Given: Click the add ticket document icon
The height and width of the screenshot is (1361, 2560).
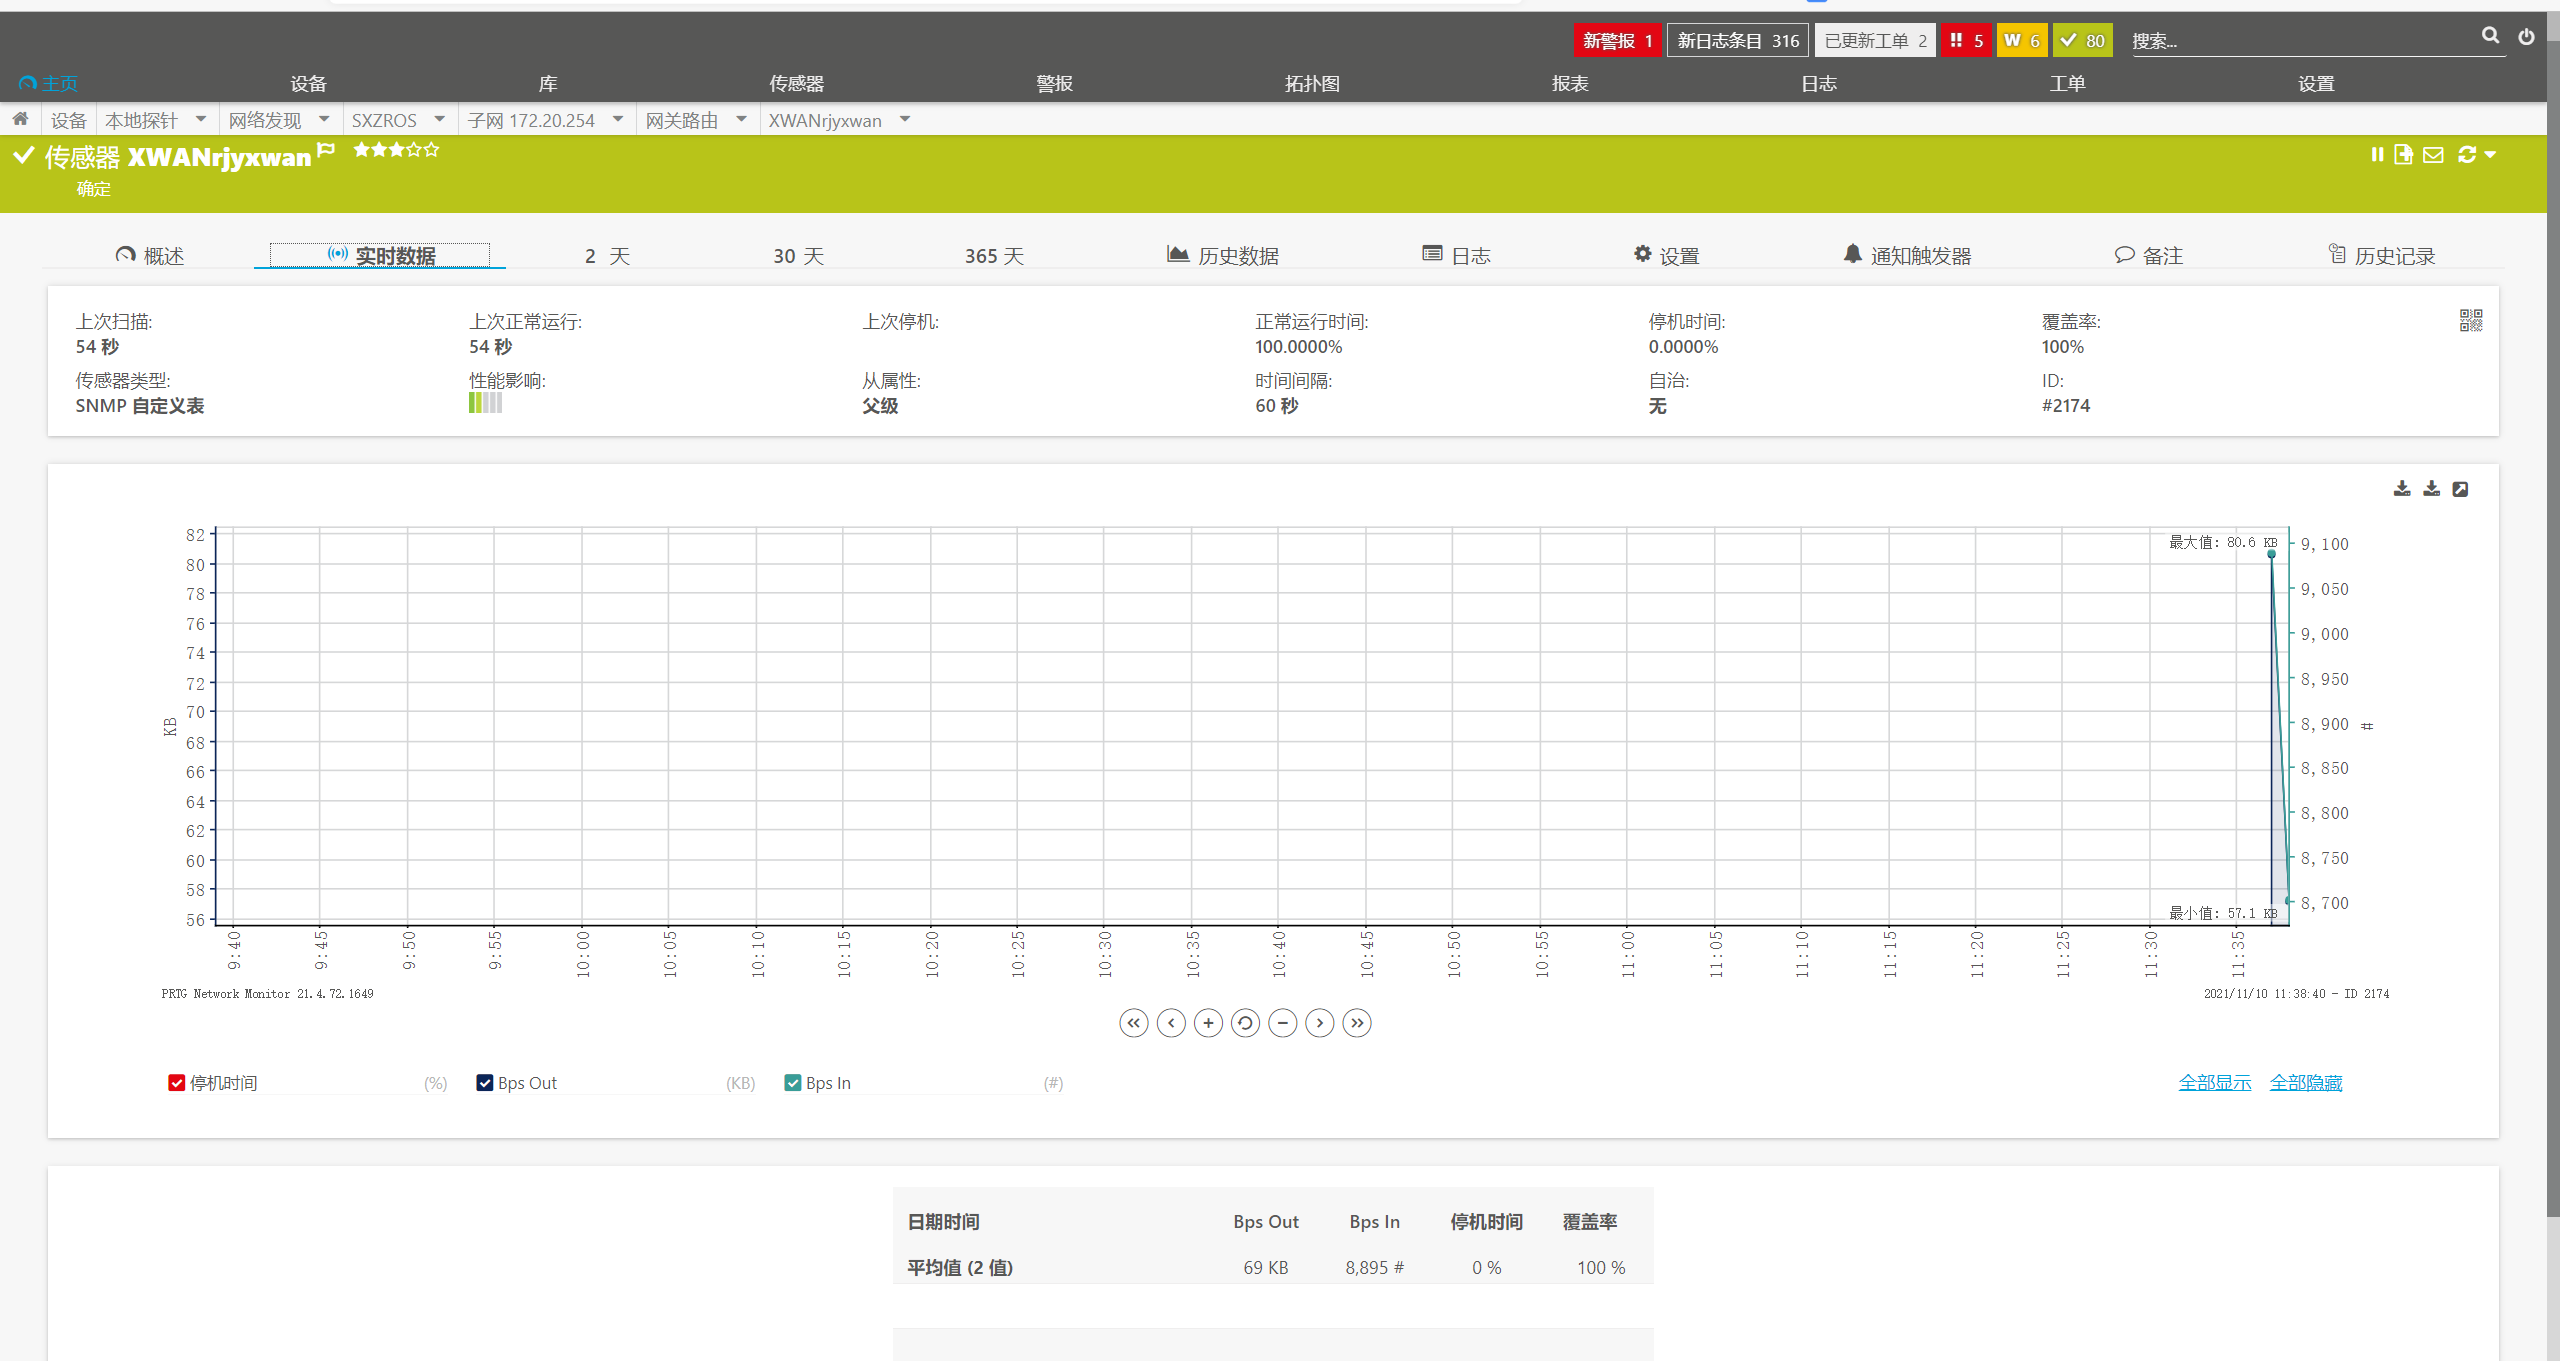Looking at the screenshot, I should [x=2403, y=154].
